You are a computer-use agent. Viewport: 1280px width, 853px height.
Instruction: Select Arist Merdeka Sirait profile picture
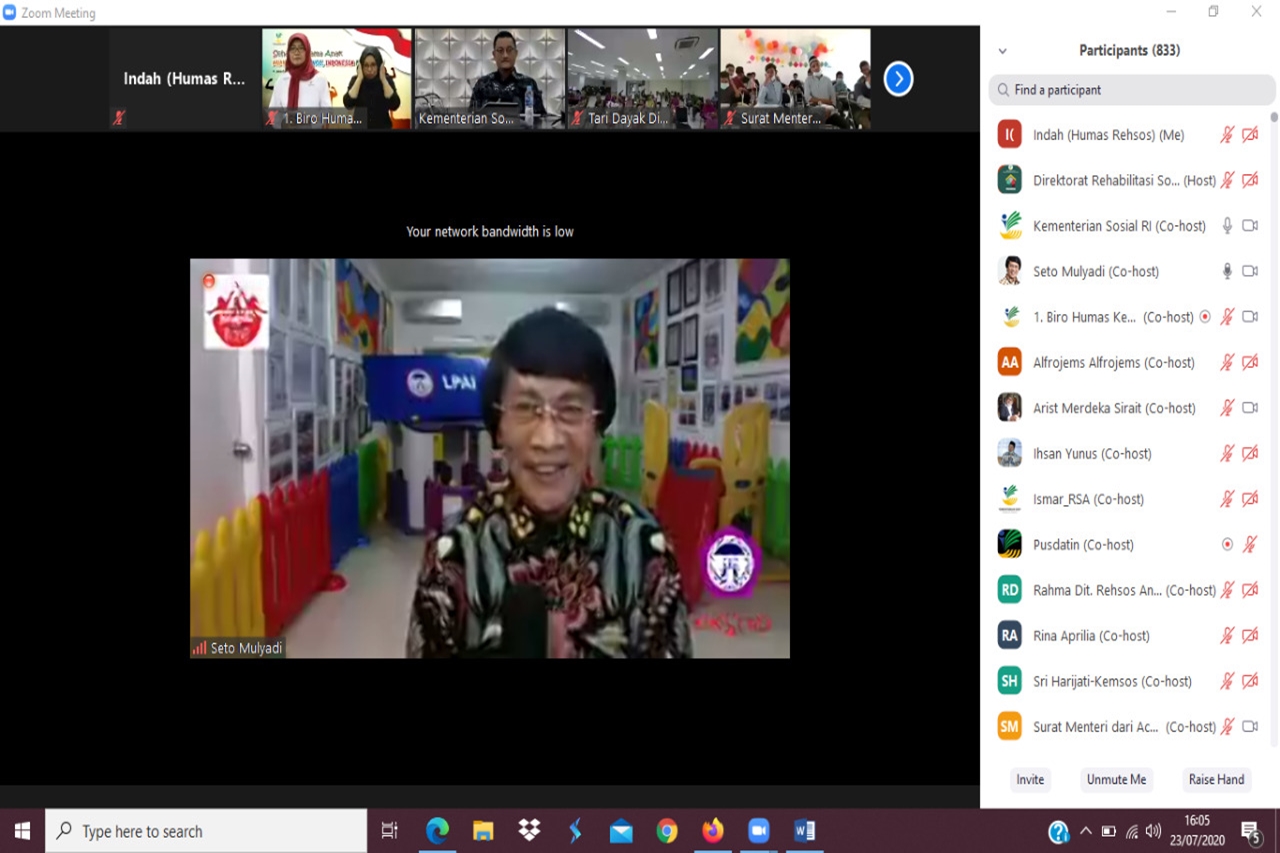click(x=1010, y=407)
